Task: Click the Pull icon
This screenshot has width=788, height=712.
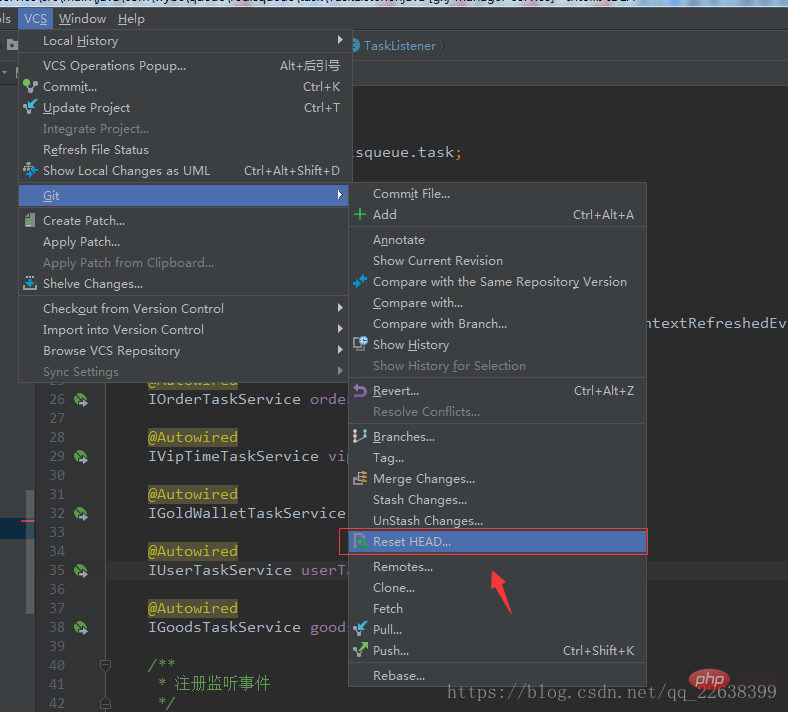Action: click(x=360, y=629)
